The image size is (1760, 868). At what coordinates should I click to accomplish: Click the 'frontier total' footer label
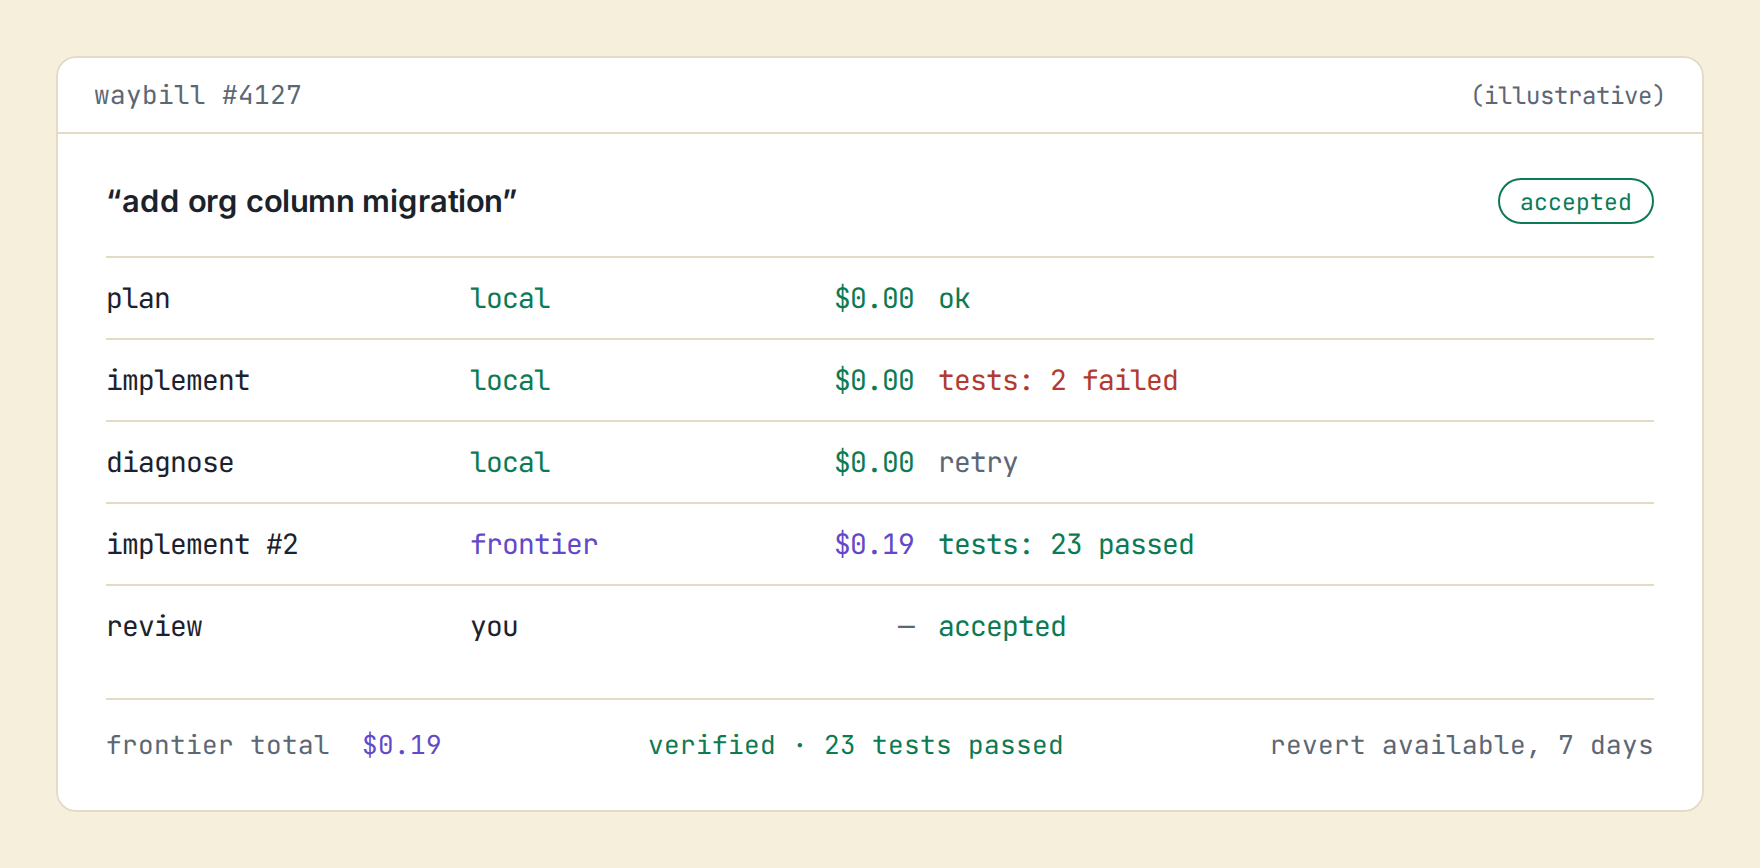coord(218,745)
